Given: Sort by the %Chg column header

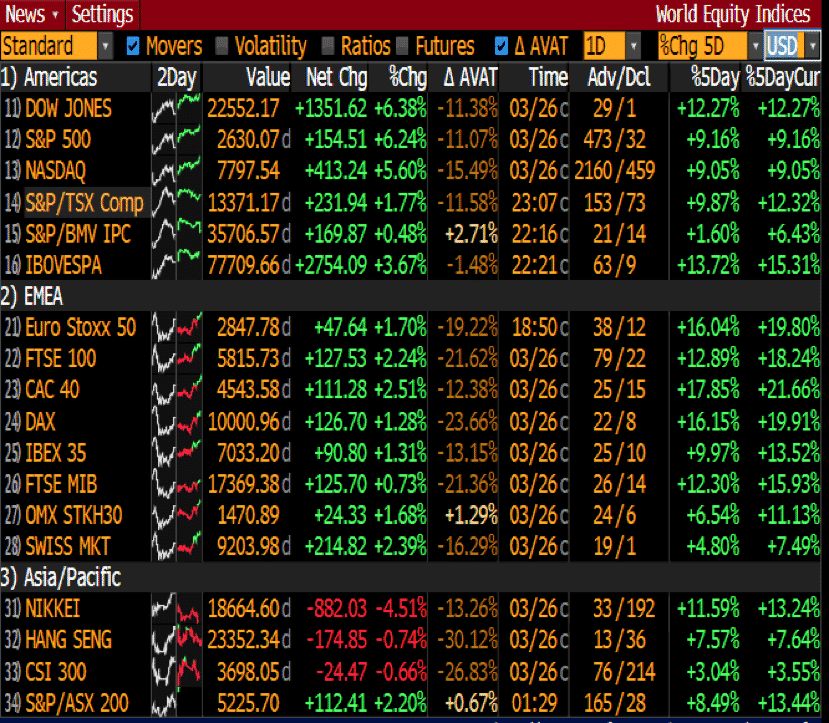Looking at the screenshot, I should [x=408, y=78].
